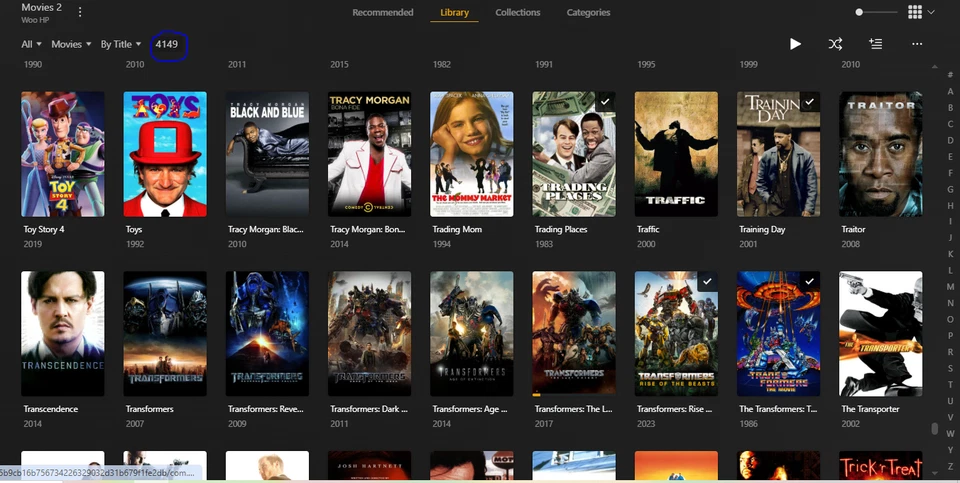Open the Transformers: Age of Extinction poster

click(471, 334)
